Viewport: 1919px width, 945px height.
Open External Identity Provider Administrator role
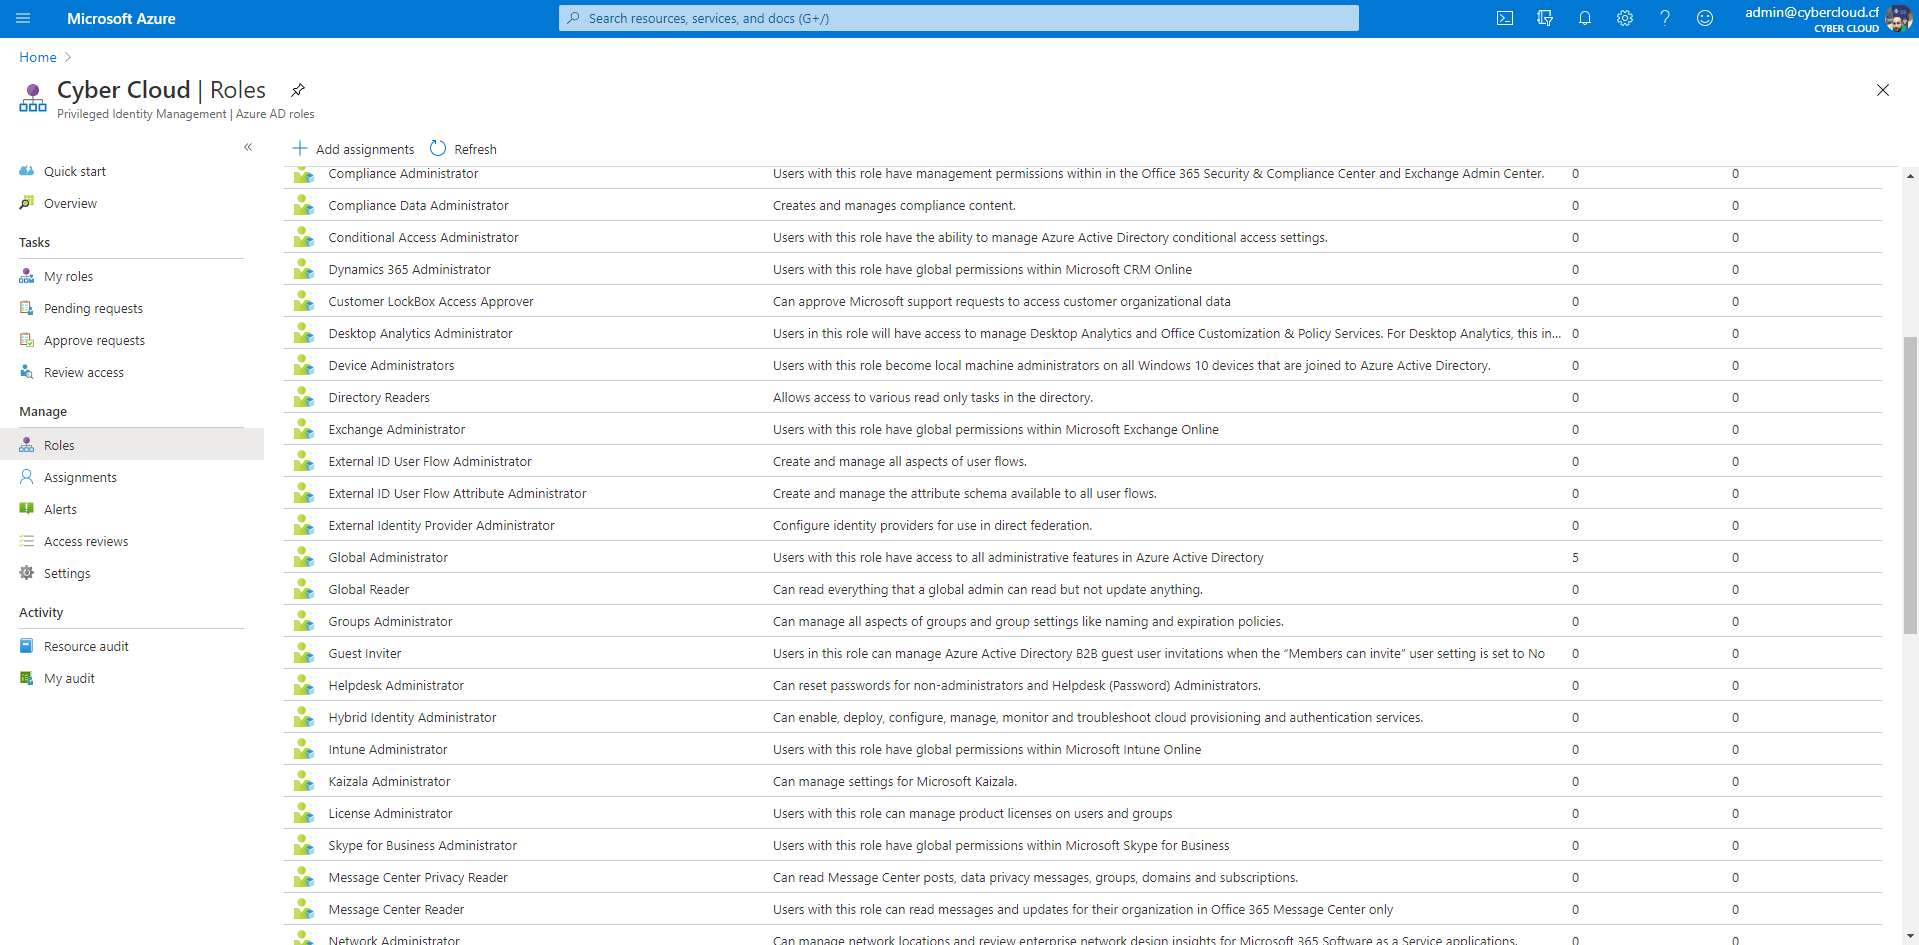[x=441, y=525]
